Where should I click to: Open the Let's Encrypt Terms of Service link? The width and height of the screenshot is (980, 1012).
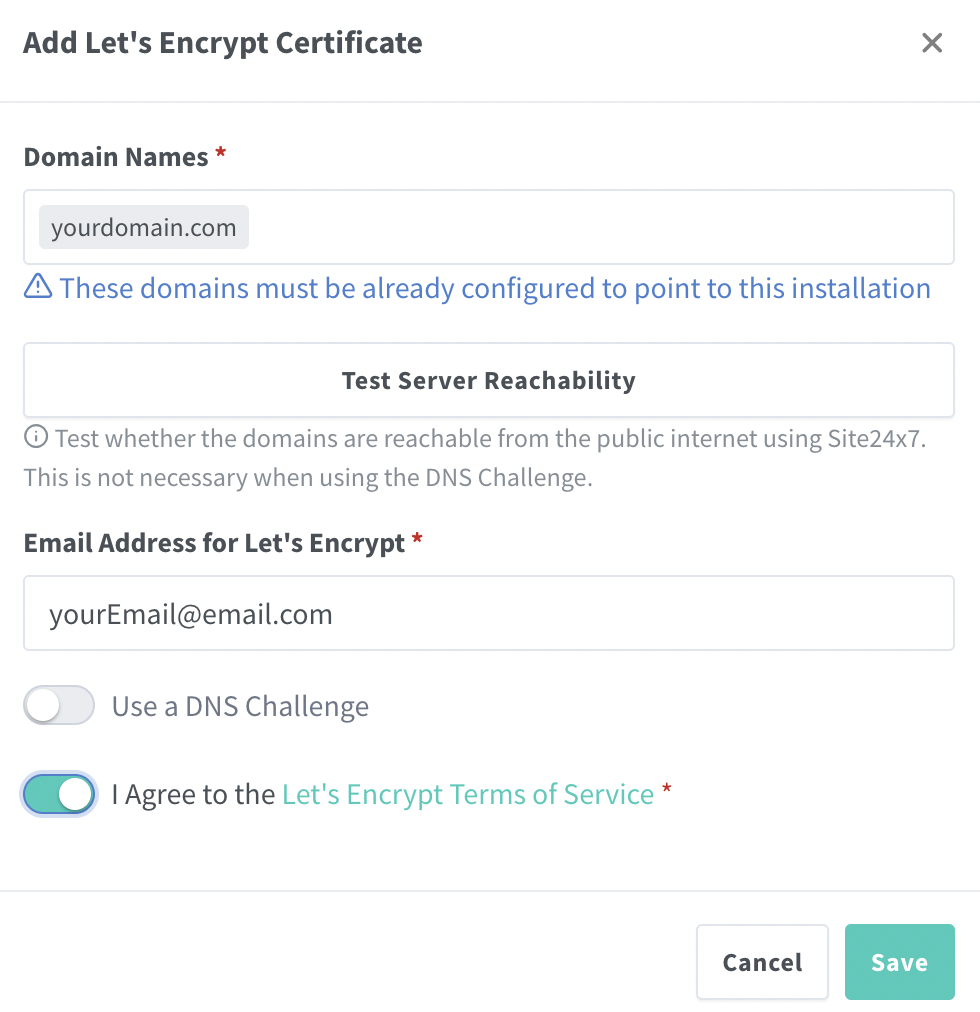[468, 794]
